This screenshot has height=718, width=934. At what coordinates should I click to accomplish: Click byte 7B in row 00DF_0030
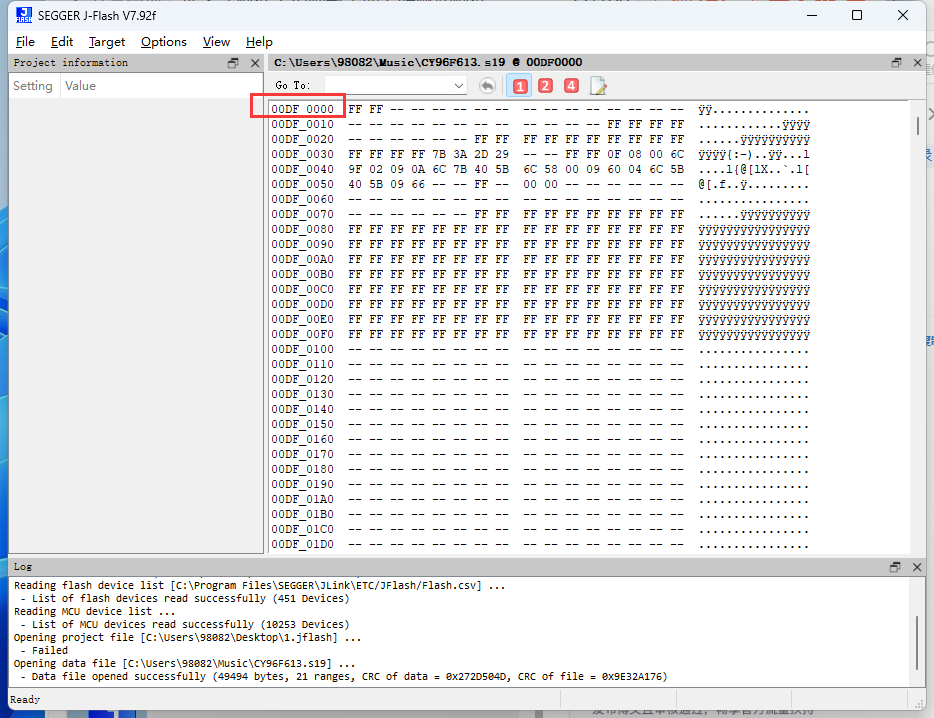click(439, 154)
